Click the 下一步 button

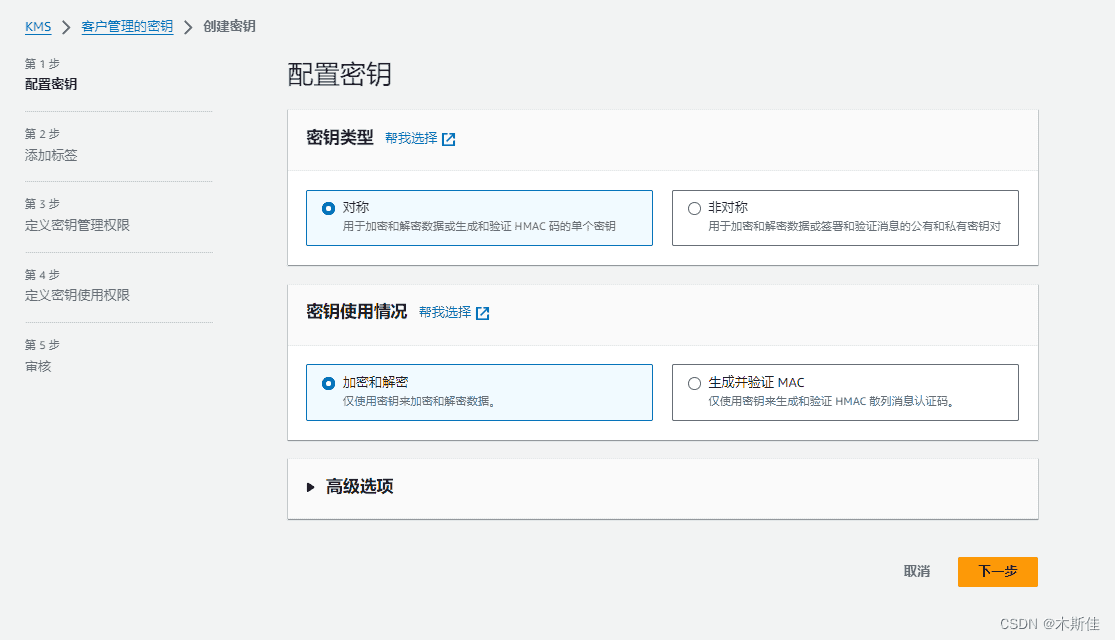click(997, 571)
